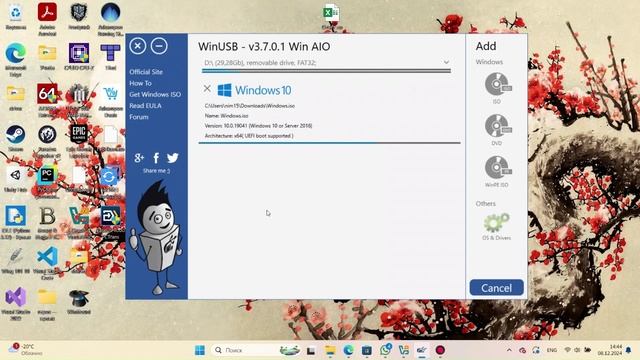Open the Edge browser from the taskbar
640x360 pixels.
(349, 350)
